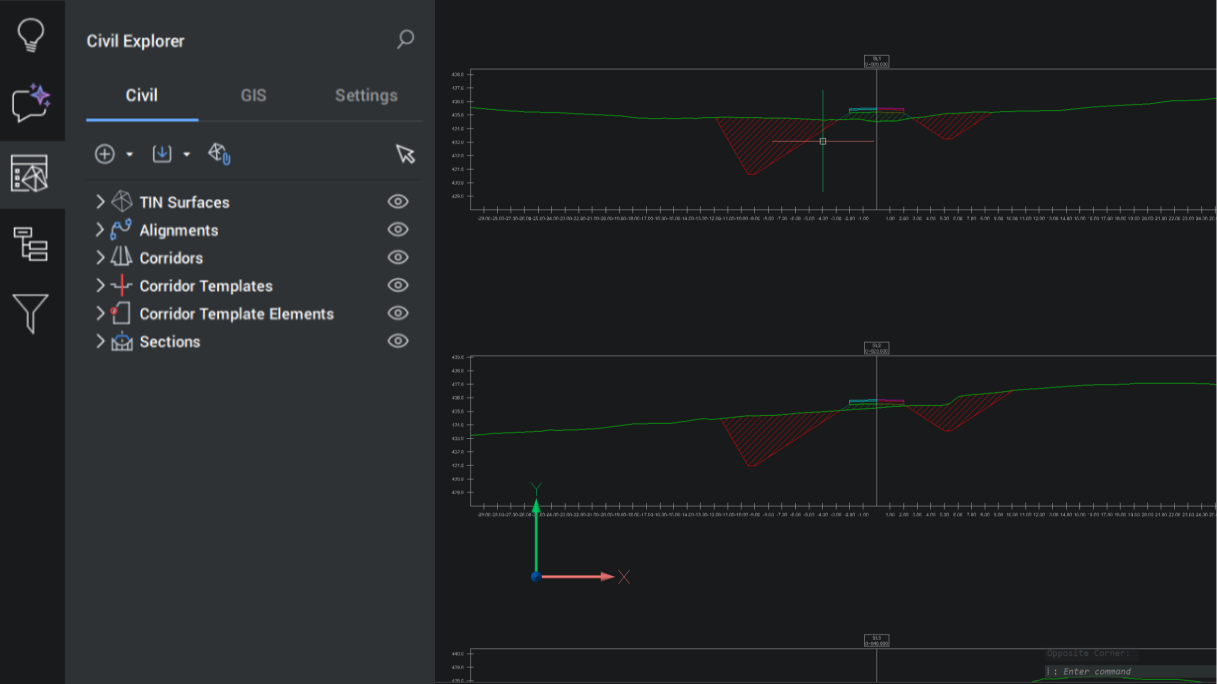This screenshot has height=684, width=1217.
Task: Expand the Corridor Templates node
Action: click(x=100, y=286)
